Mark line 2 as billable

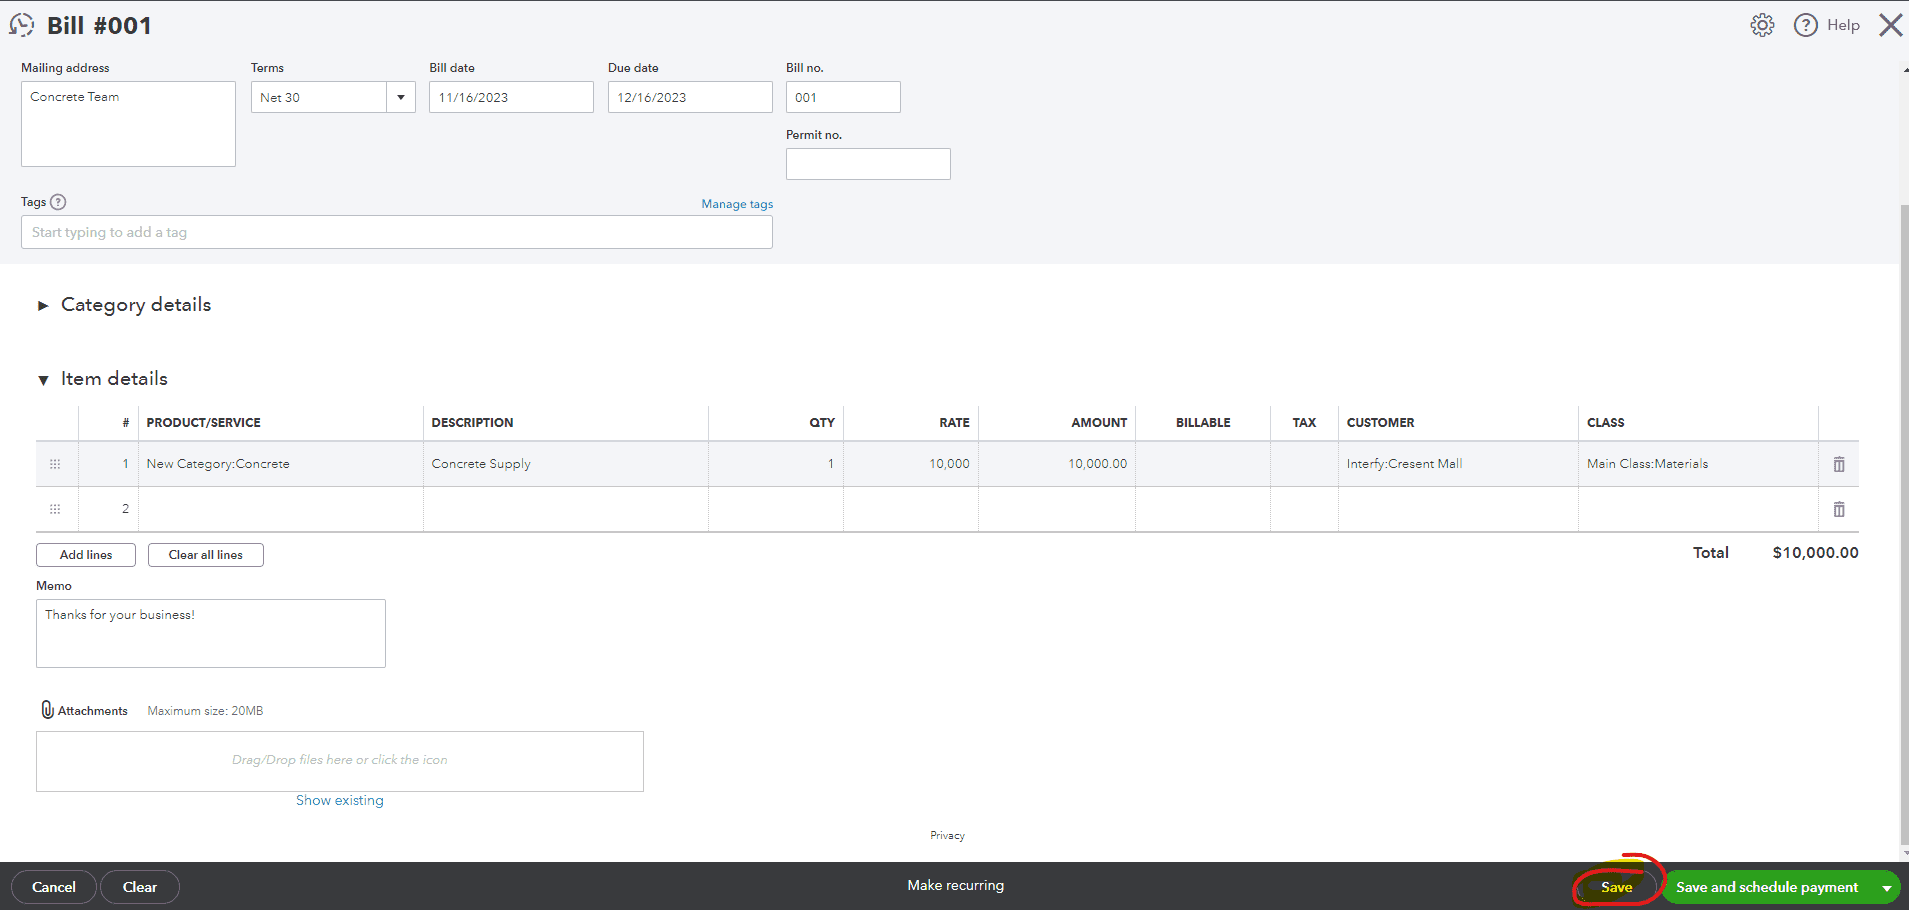pos(1202,509)
